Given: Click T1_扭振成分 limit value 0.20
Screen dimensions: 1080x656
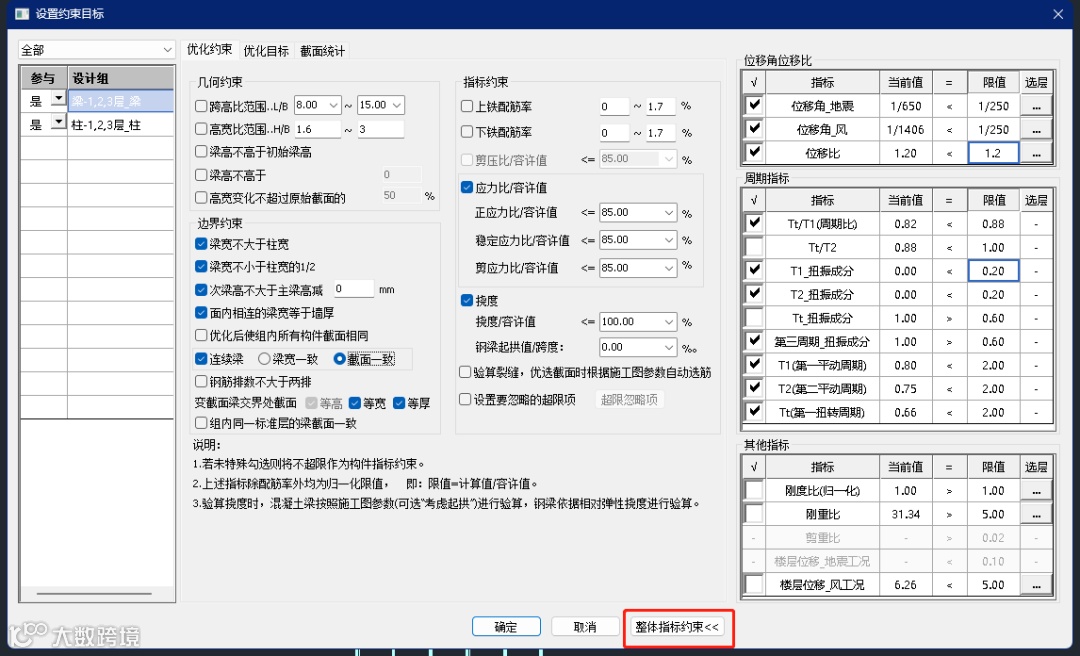Looking at the screenshot, I should [993, 271].
